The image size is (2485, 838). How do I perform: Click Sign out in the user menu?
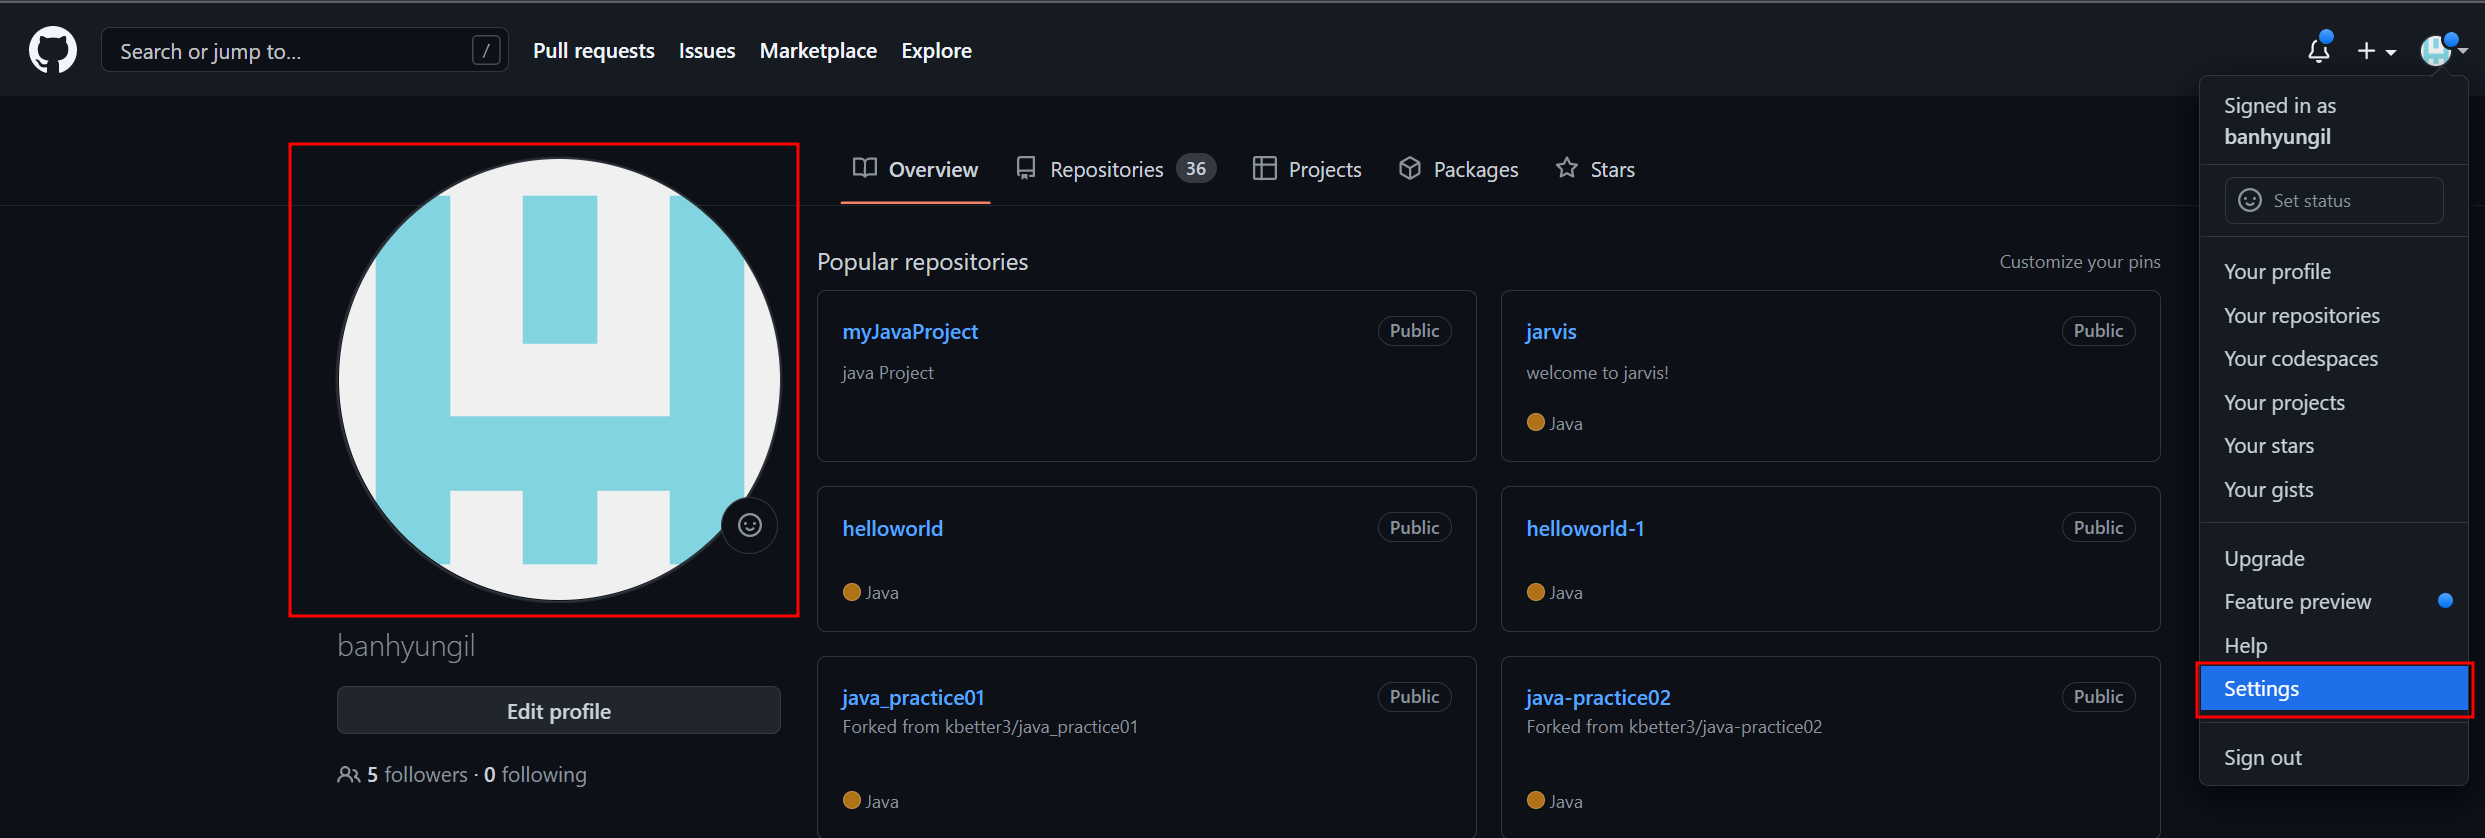2333,758
